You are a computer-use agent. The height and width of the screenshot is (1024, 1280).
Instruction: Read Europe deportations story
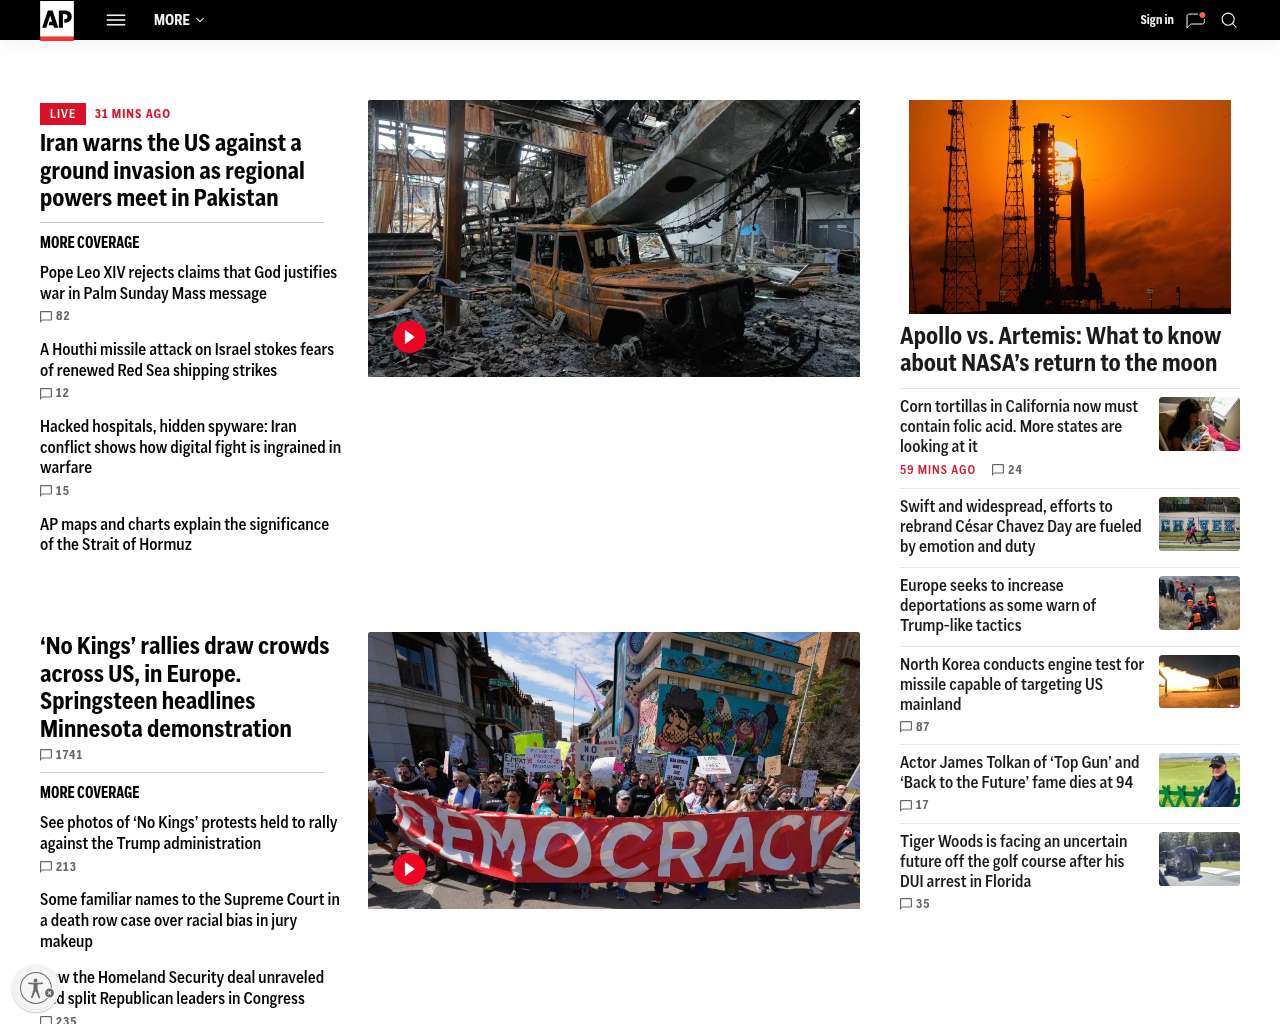998,605
